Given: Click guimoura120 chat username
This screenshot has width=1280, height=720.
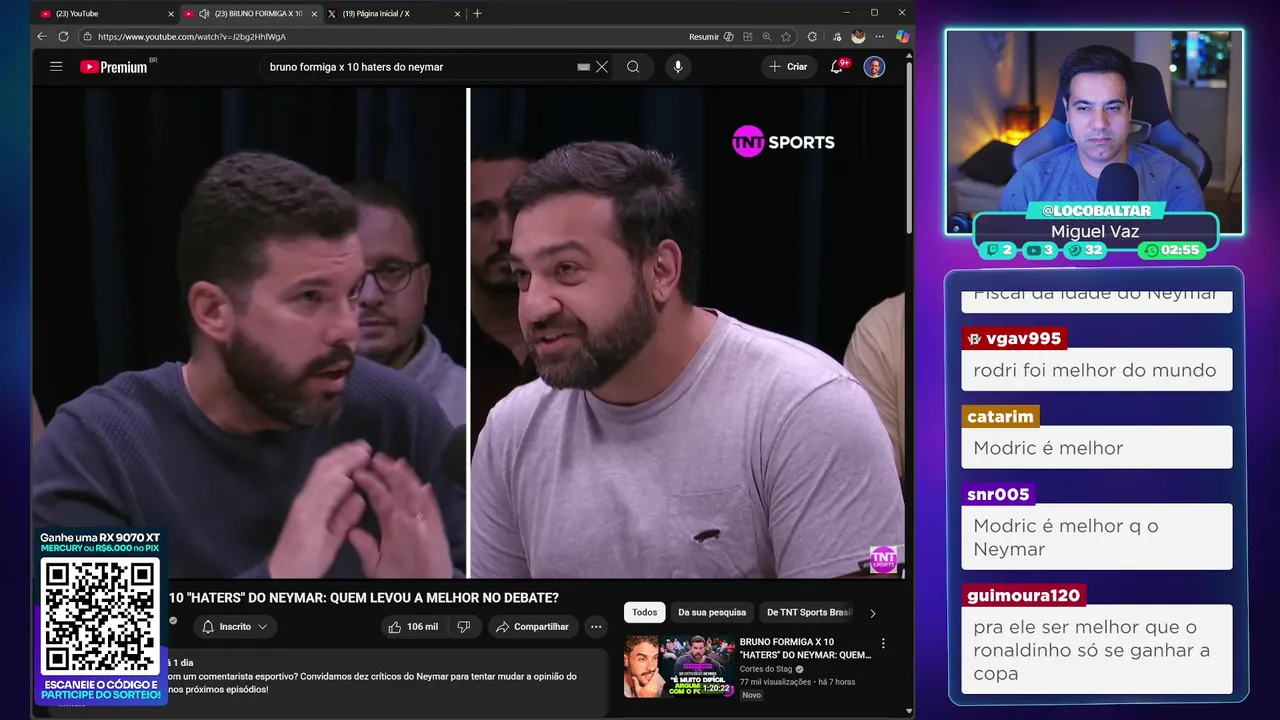Looking at the screenshot, I should coord(1023,596).
